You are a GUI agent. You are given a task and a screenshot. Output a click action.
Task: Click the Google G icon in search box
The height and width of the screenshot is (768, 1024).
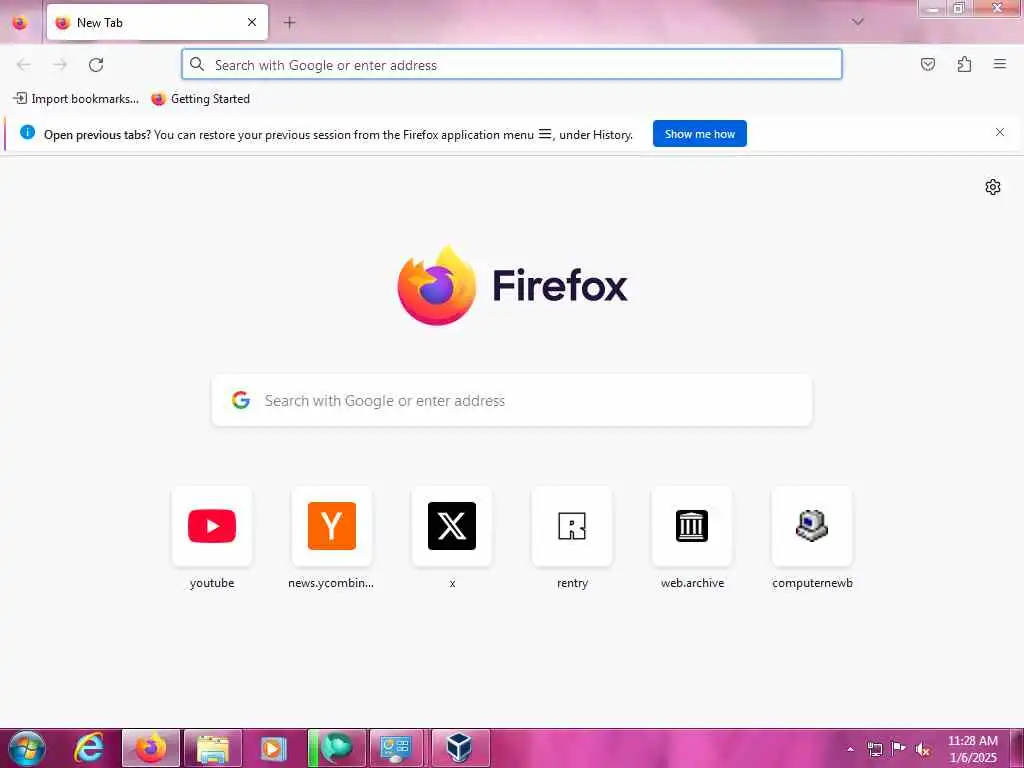[241, 400]
